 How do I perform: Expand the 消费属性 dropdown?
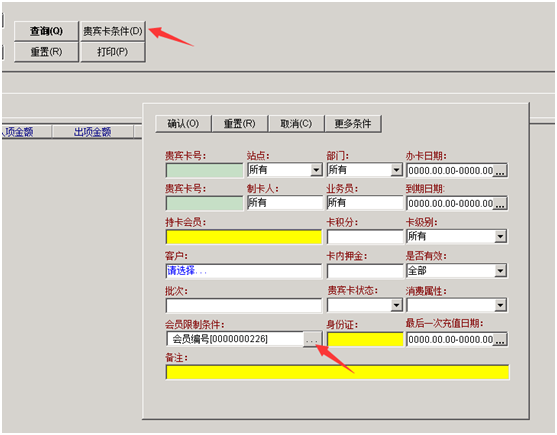[500, 305]
